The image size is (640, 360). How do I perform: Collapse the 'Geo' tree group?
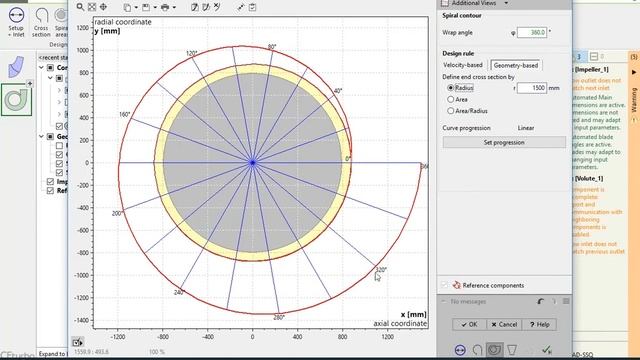[x=41, y=136]
